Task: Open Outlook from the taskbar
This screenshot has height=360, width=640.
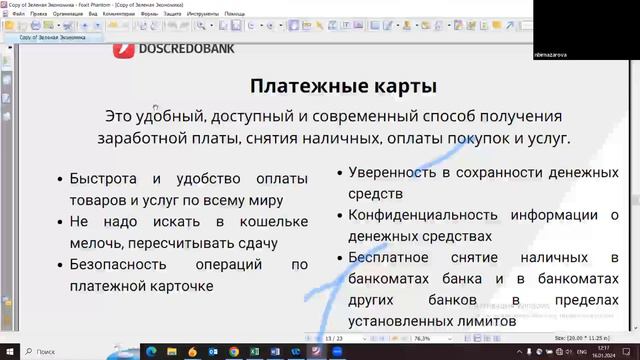Action: (213, 351)
